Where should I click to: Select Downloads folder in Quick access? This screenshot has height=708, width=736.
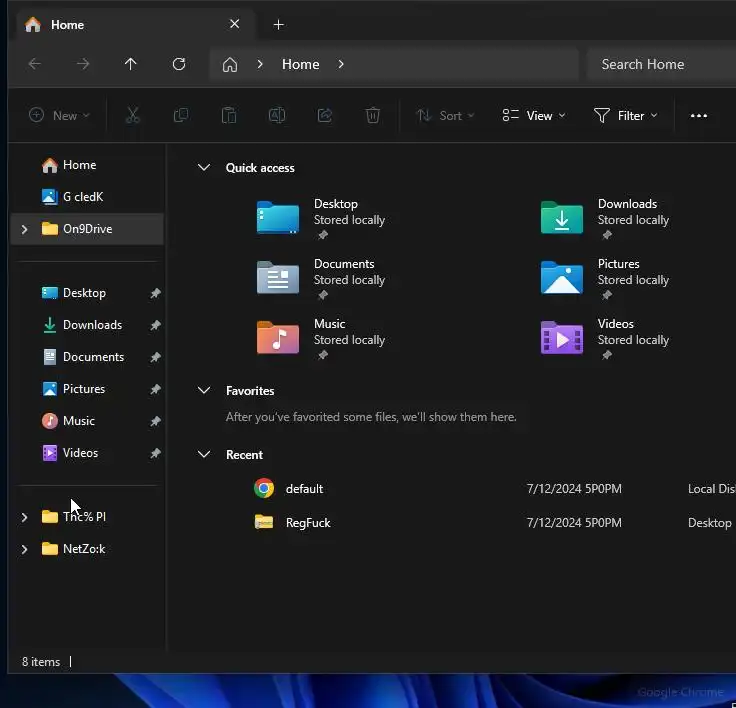coord(605,218)
